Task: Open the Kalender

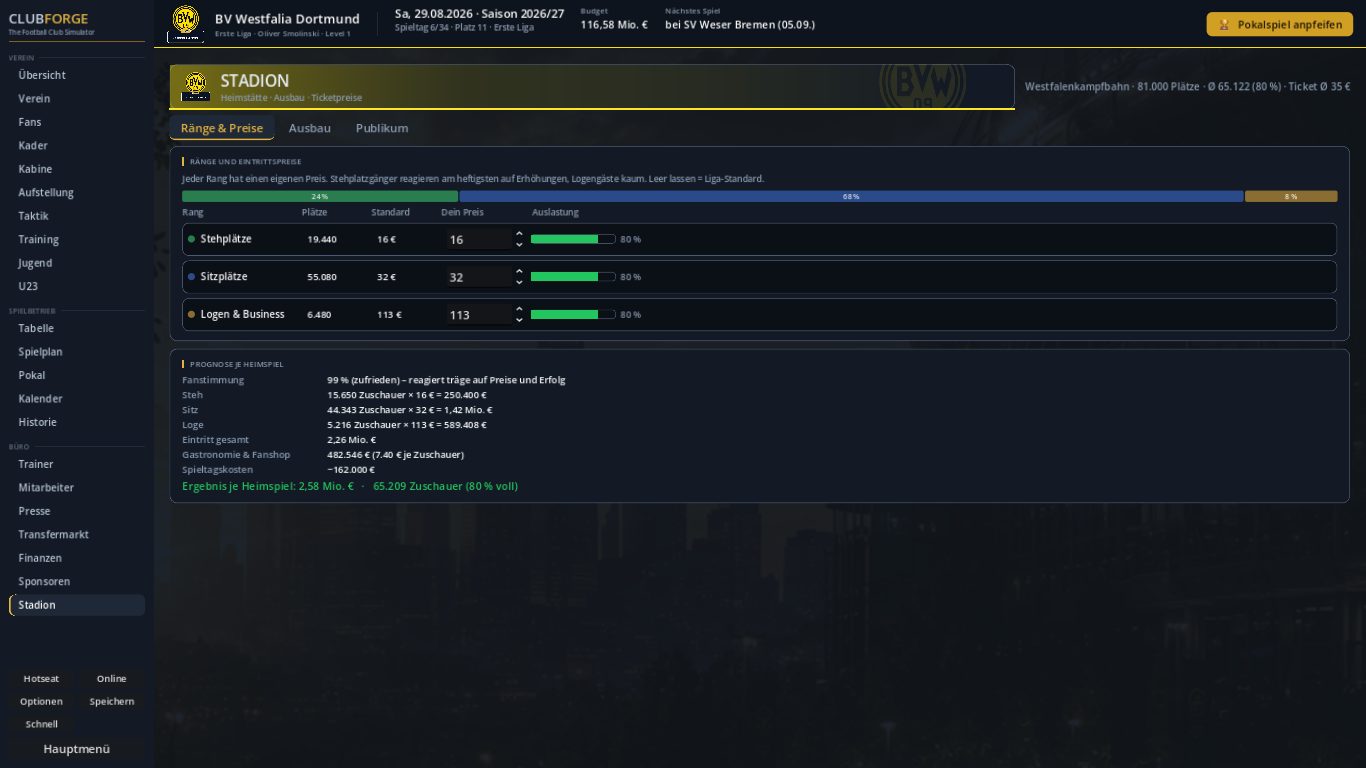Action: pos(77,399)
